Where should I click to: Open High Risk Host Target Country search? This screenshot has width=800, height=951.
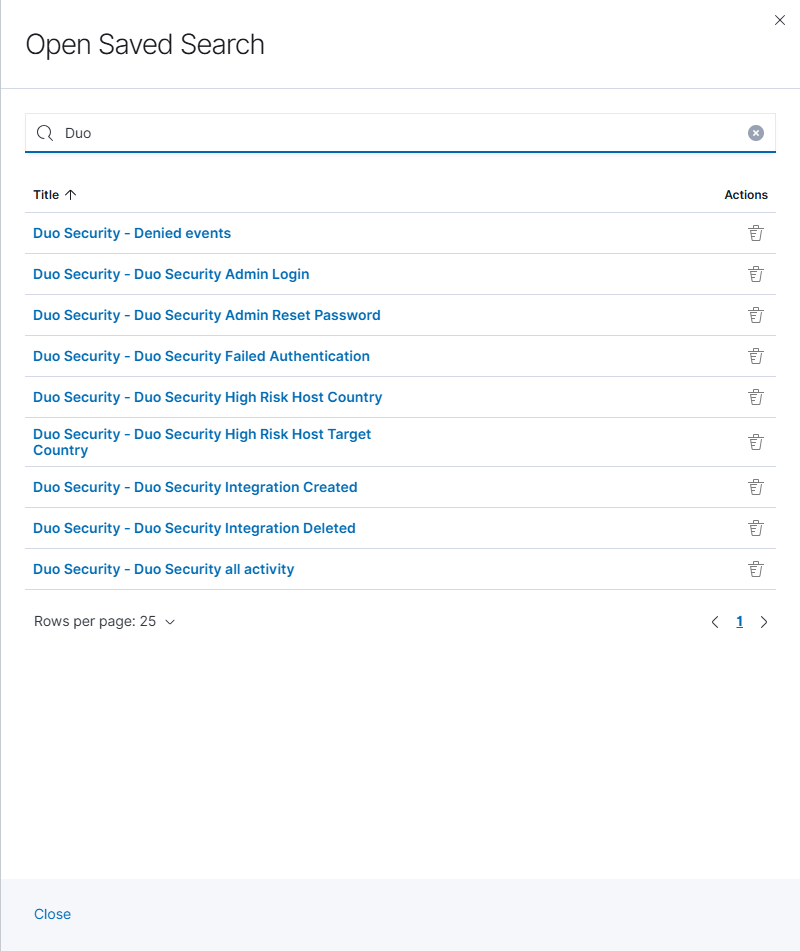pyautogui.click(x=202, y=442)
